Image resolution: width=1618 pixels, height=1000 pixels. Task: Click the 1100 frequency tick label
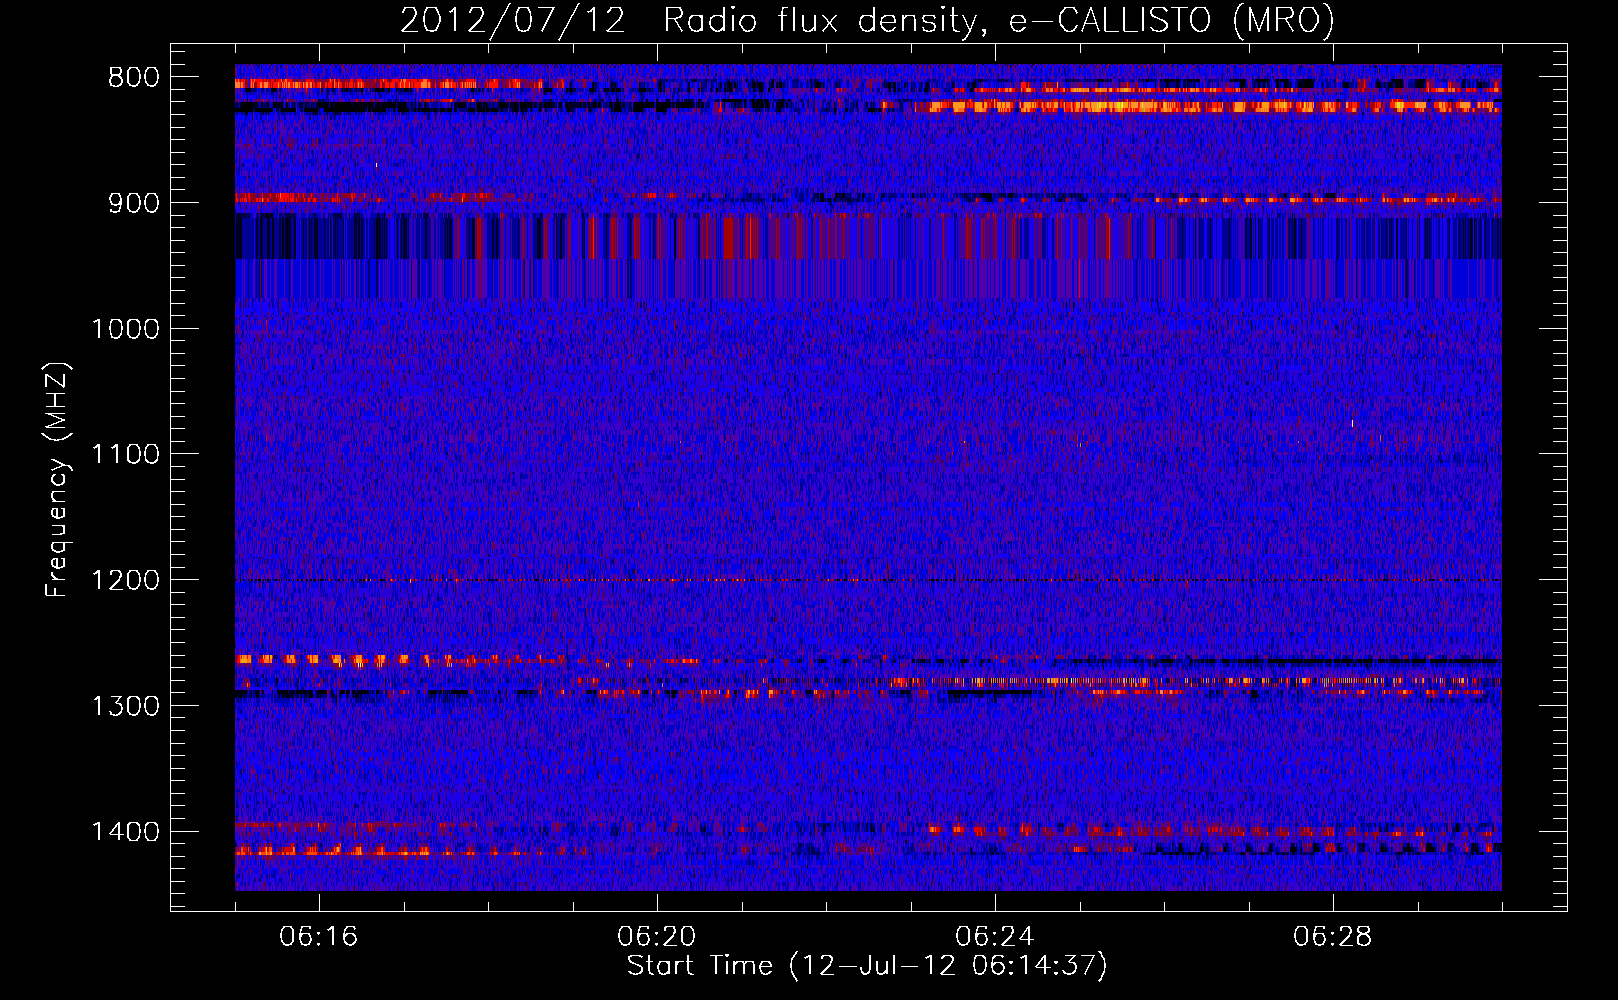[126, 455]
